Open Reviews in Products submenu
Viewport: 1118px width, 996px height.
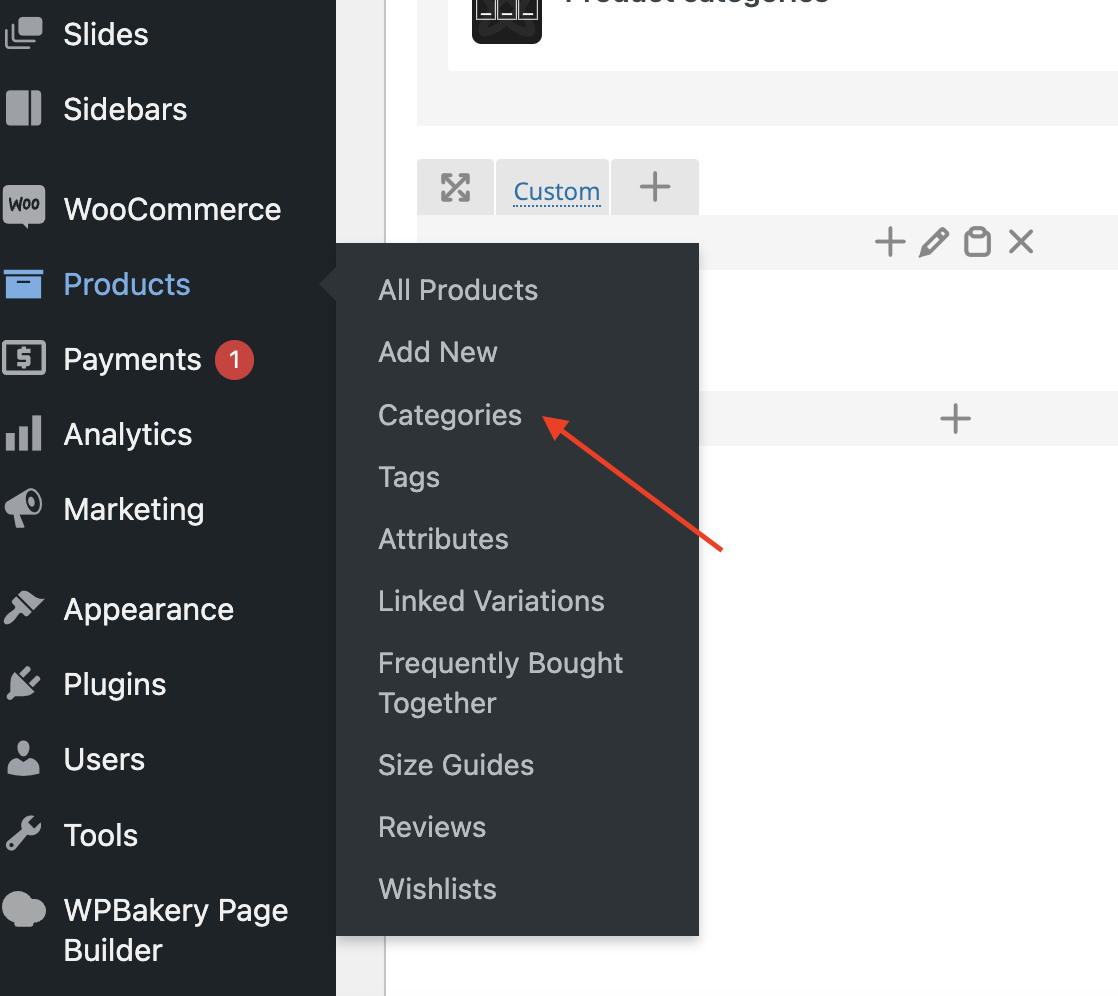click(432, 827)
